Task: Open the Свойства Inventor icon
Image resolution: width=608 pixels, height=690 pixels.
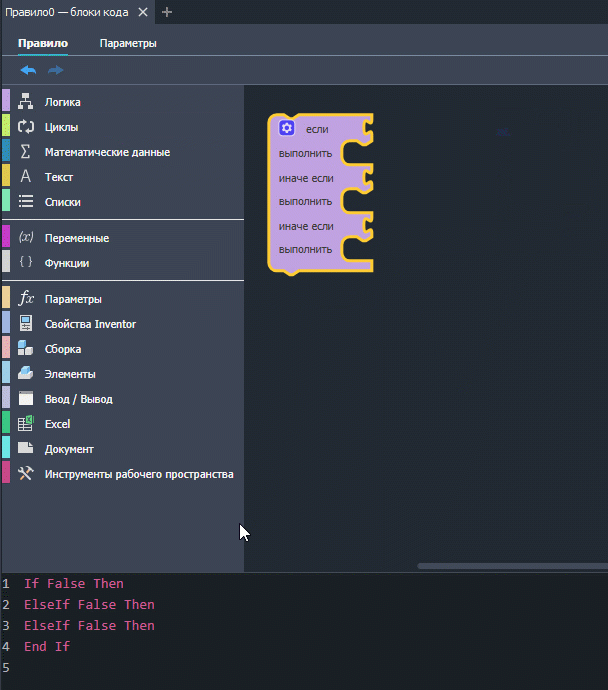Action: click(x=26, y=323)
